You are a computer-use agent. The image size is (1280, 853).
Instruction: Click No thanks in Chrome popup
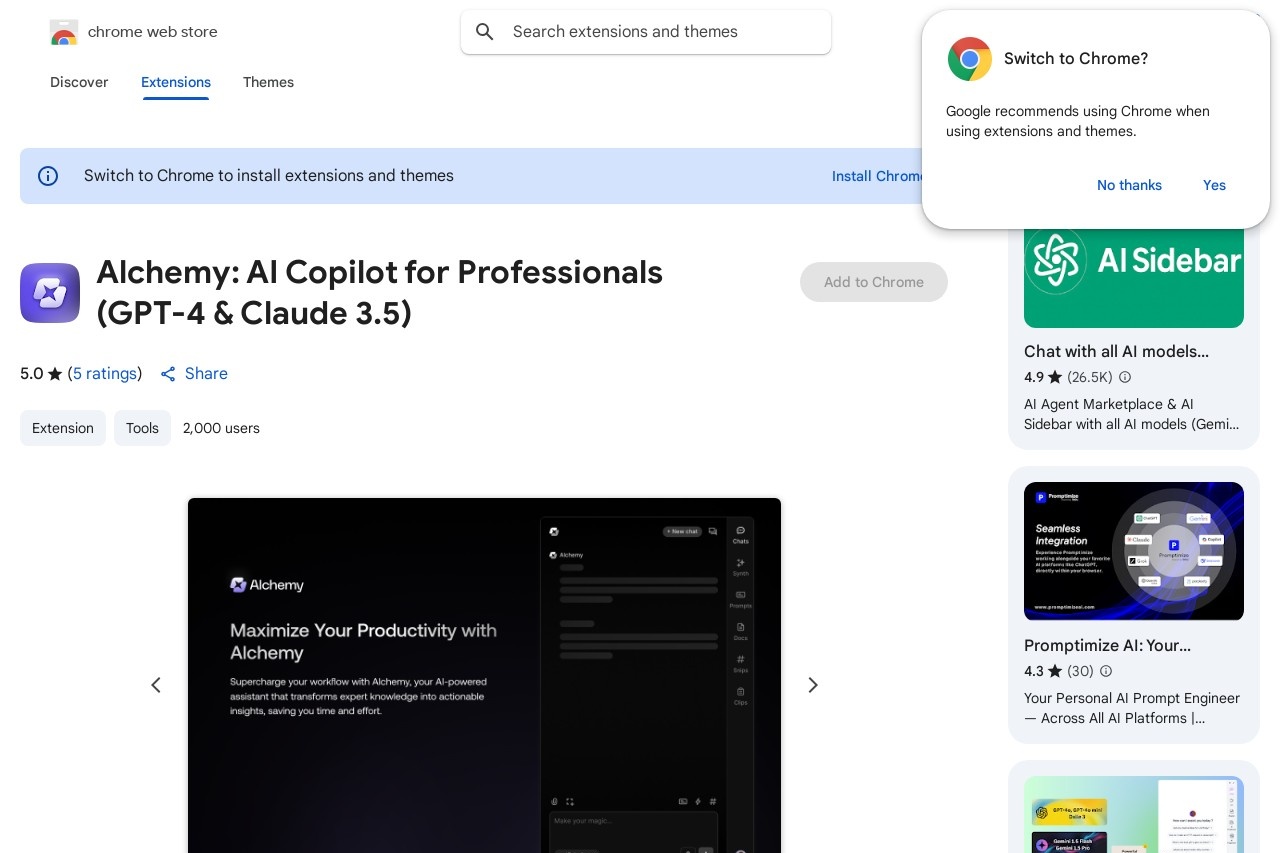[1129, 185]
